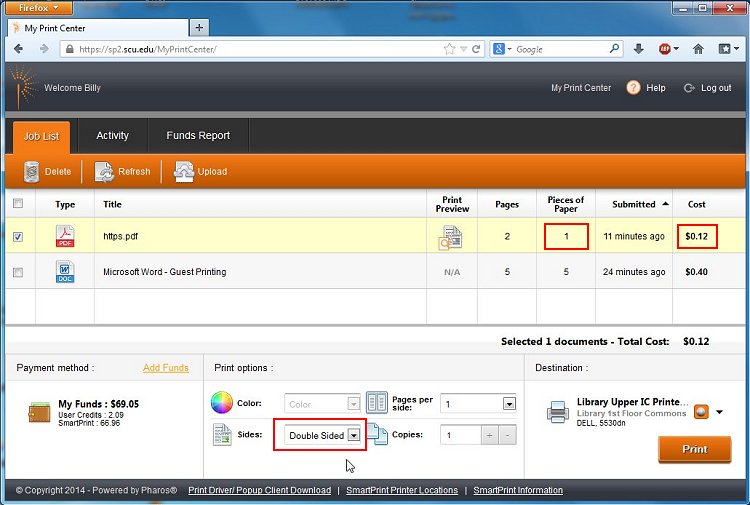The image size is (750, 505).
Task: Click the Upload icon in toolbar
Action: (184, 171)
